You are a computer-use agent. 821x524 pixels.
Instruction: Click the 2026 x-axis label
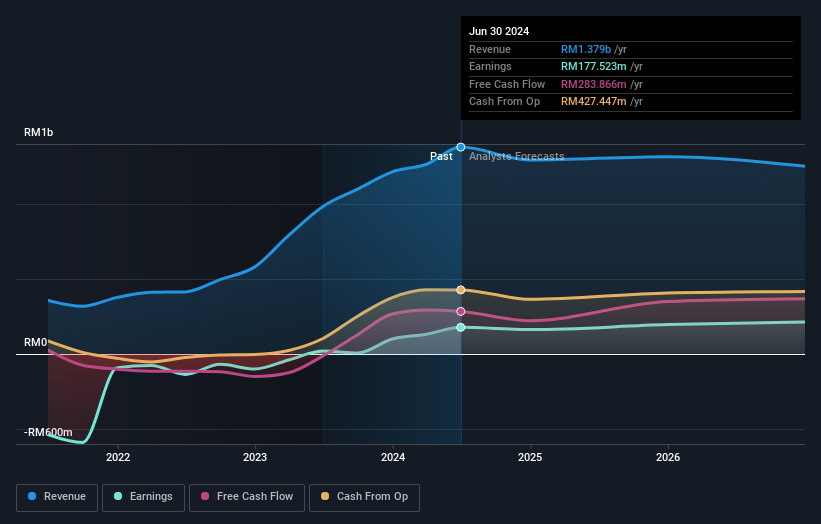tap(668, 457)
